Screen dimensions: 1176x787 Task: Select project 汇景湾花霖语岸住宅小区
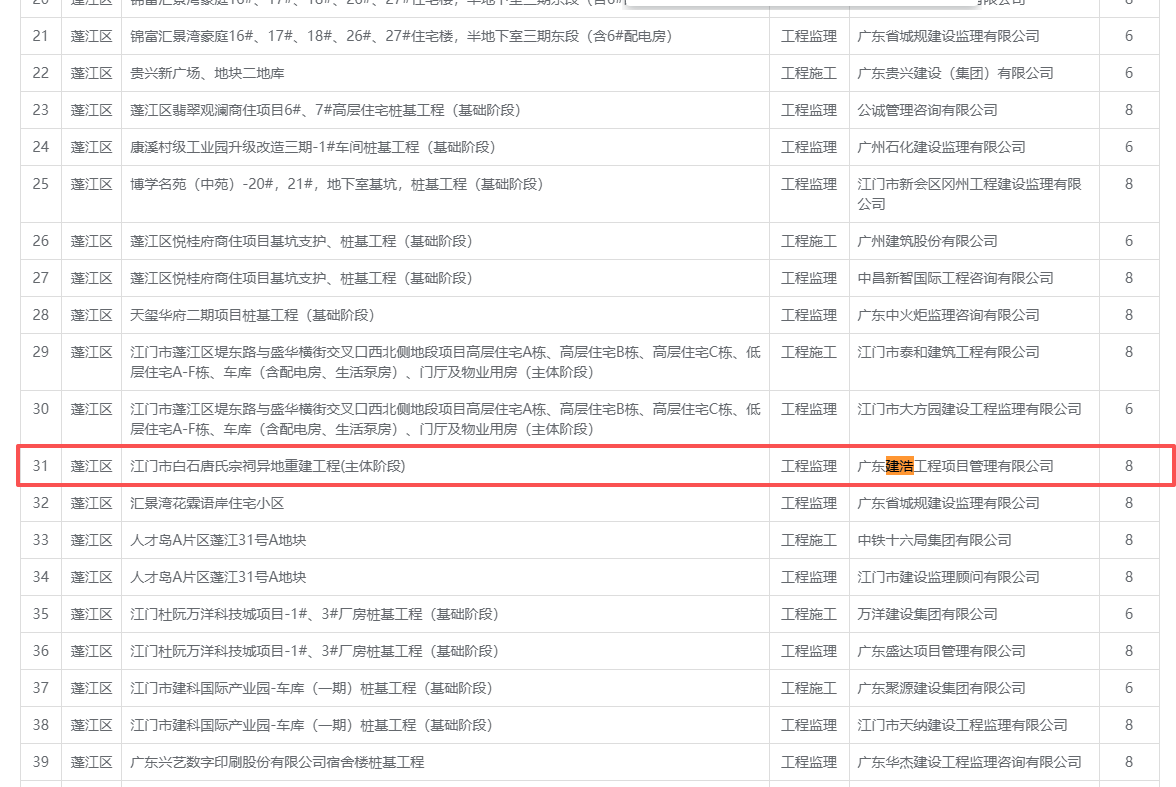(207, 503)
